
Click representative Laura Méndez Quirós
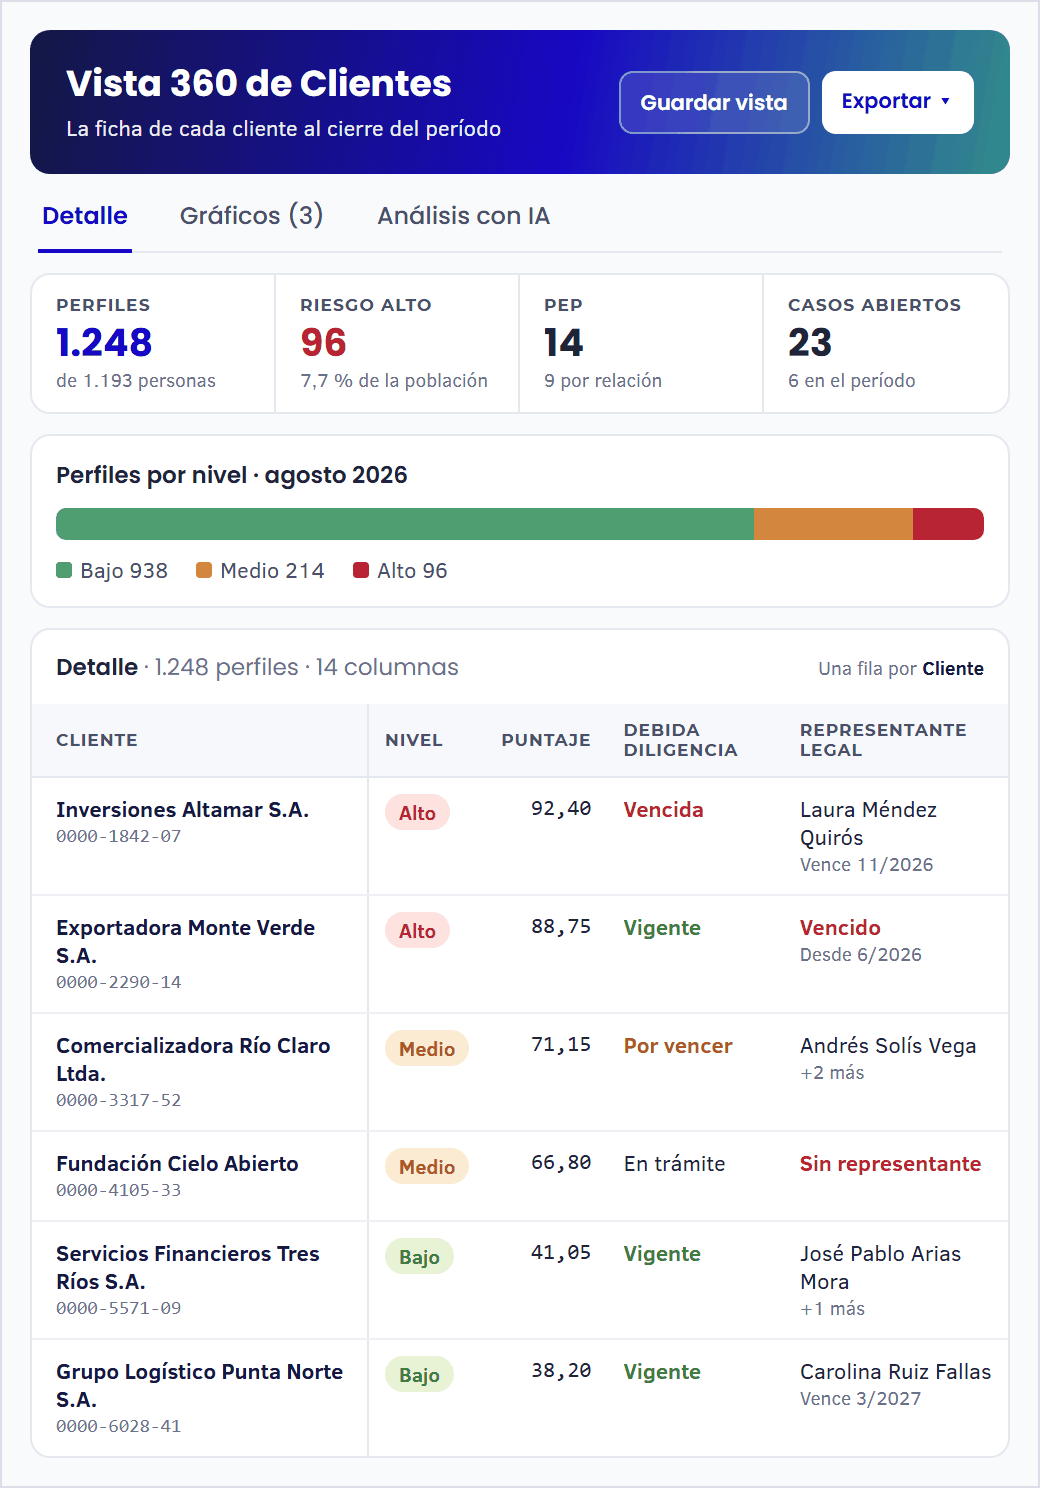(x=868, y=824)
